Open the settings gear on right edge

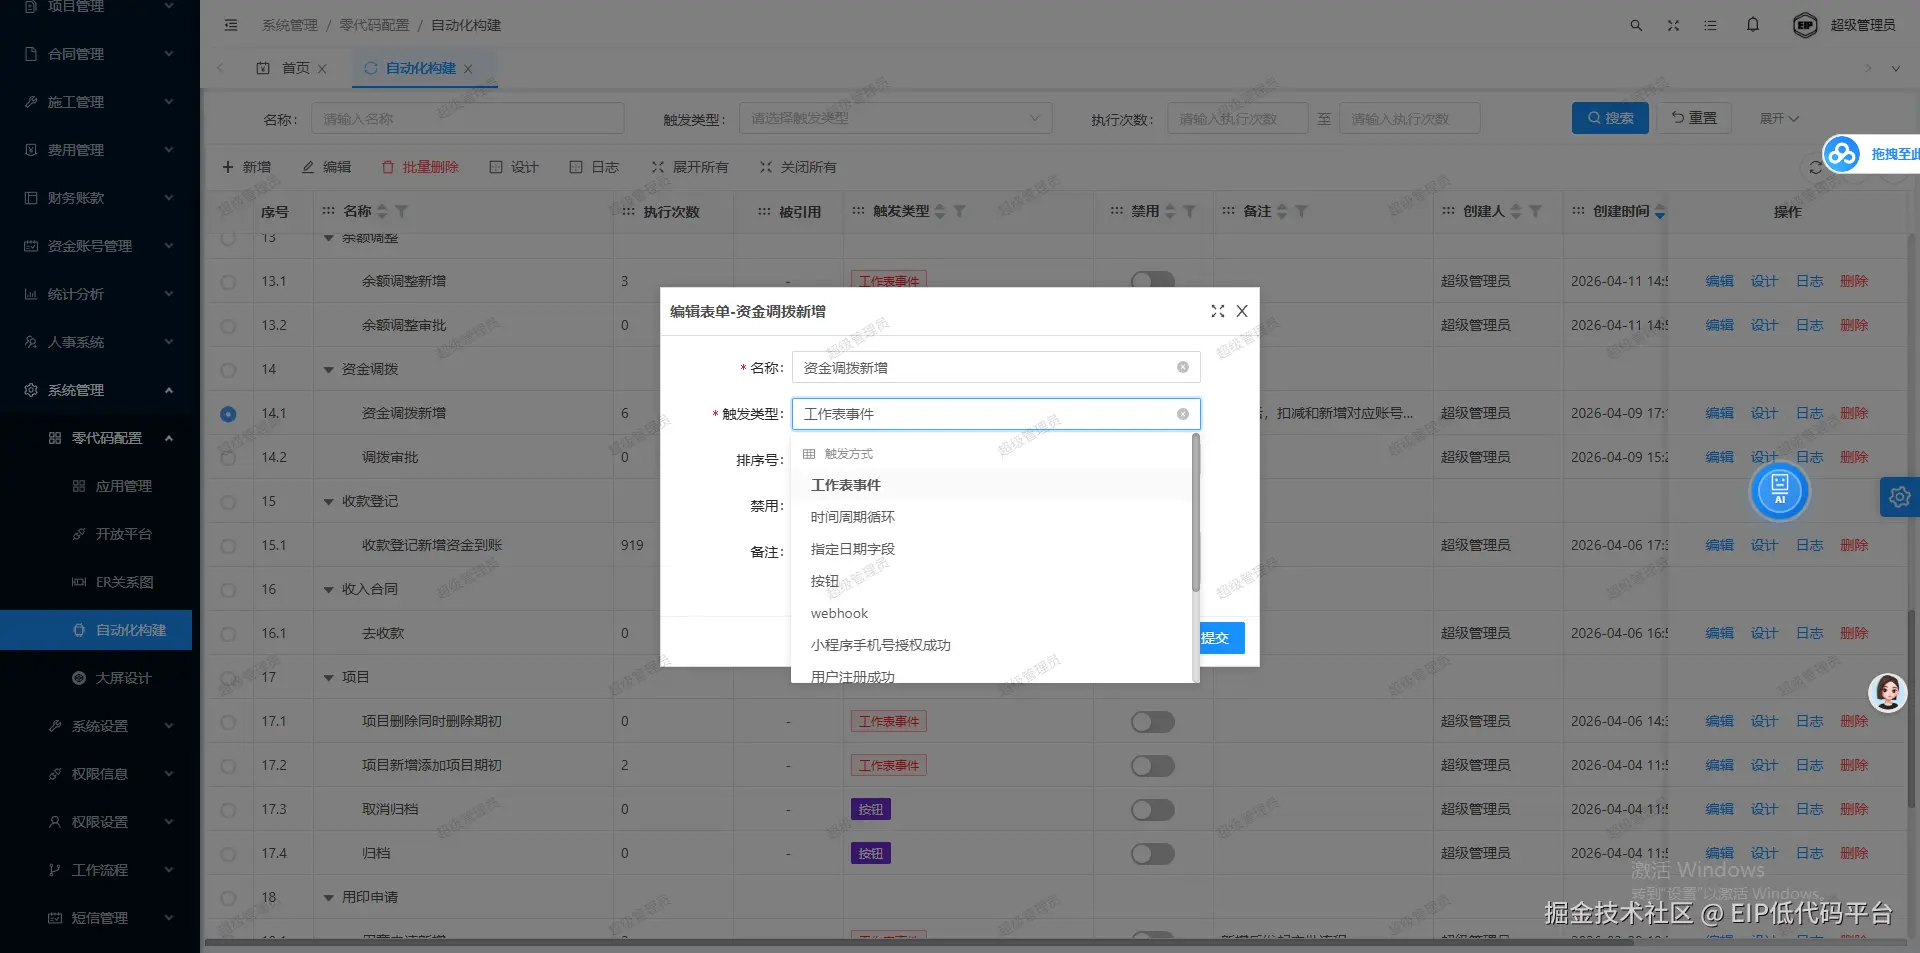click(1899, 497)
